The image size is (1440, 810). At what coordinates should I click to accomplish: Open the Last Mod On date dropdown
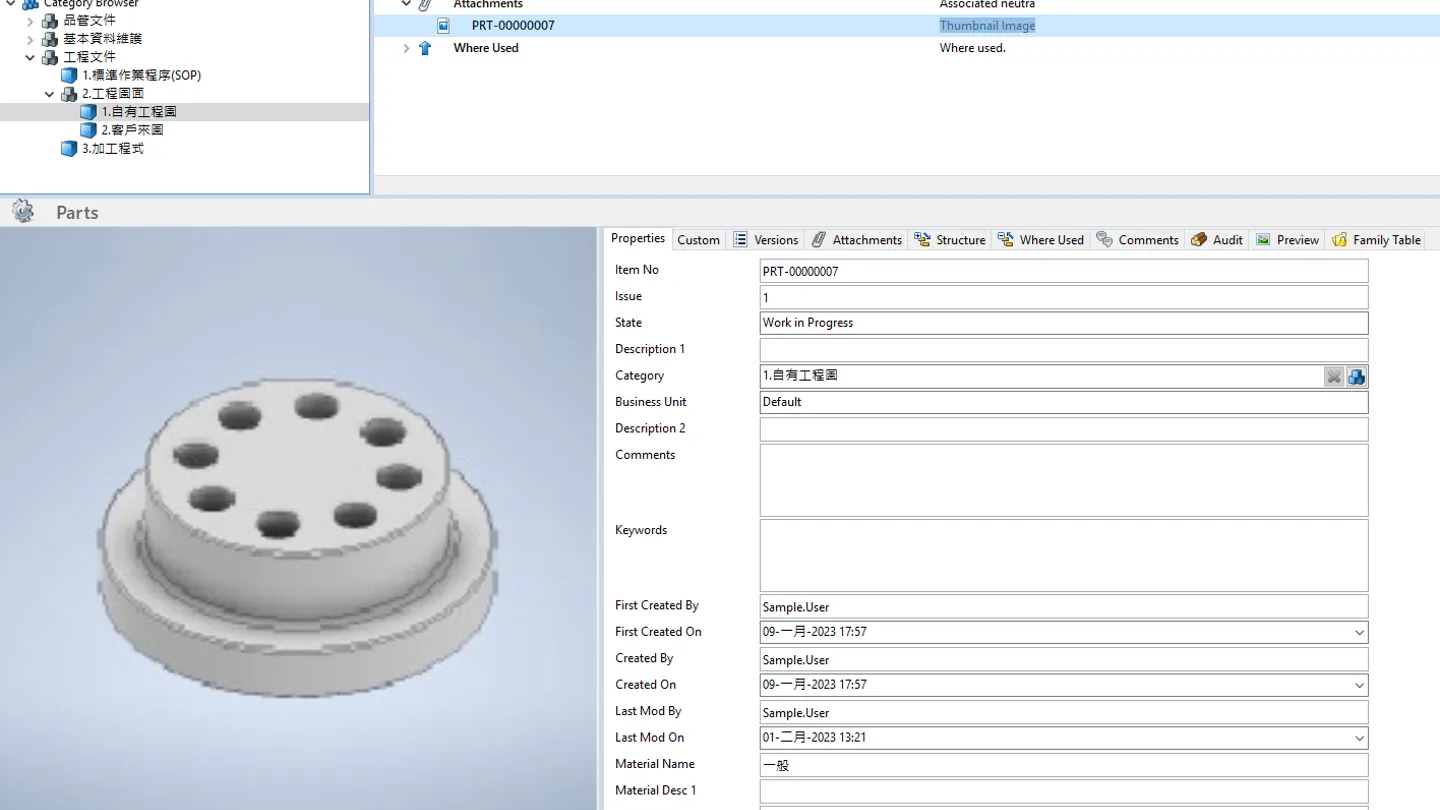[x=1359, y=739]
